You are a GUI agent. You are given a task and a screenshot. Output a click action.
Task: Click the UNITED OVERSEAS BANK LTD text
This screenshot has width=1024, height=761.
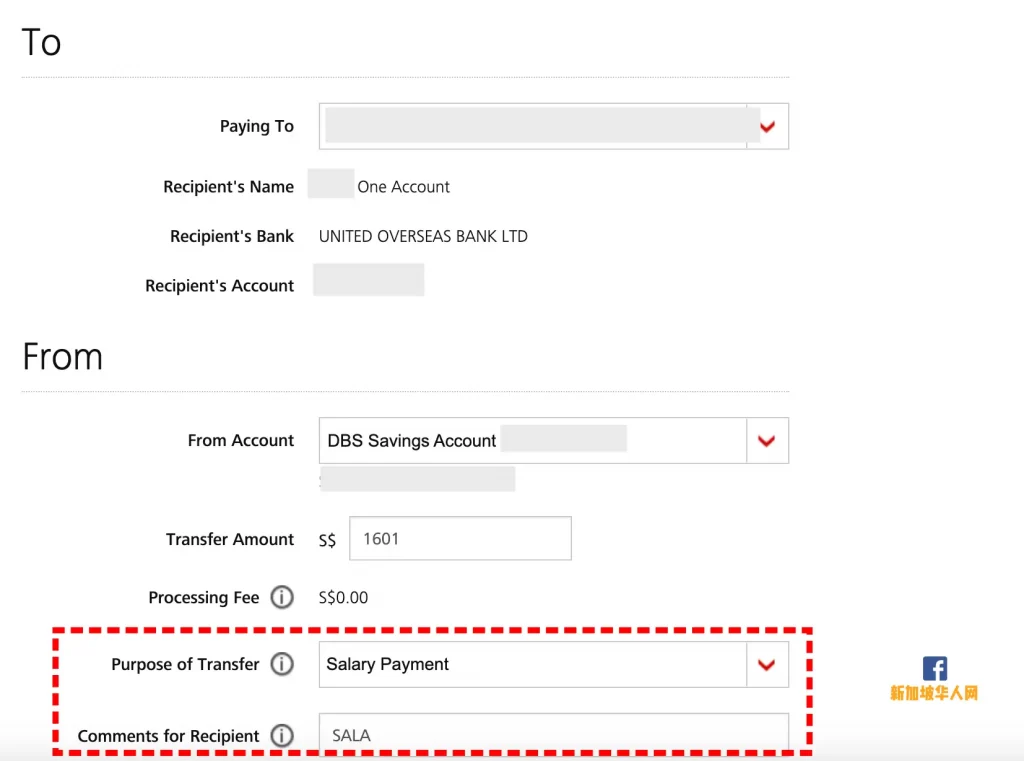point(423,236)
